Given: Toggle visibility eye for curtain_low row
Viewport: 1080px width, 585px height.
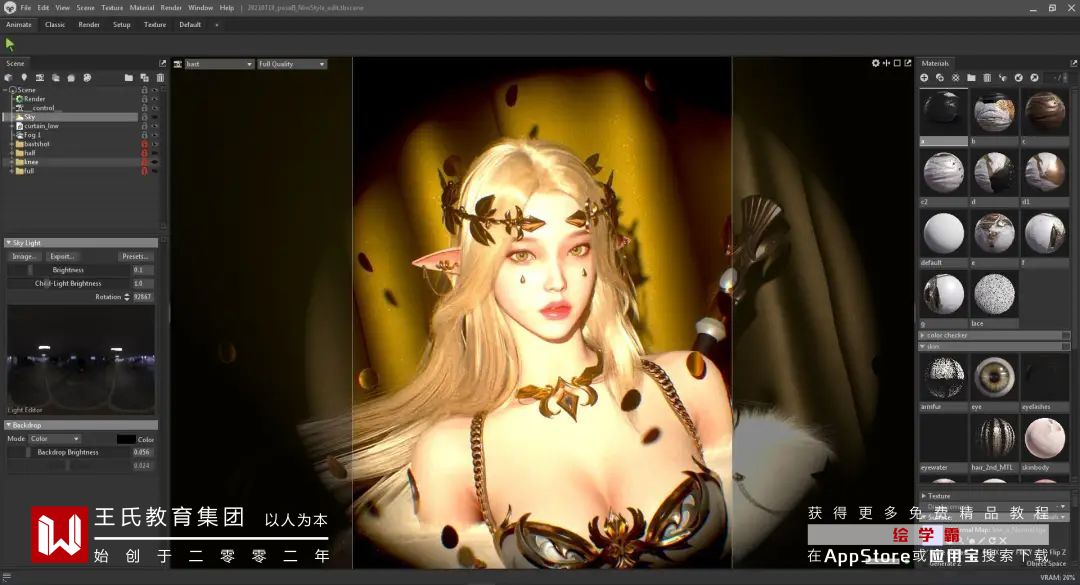Looking at the screenshot, I should point(155,126).
